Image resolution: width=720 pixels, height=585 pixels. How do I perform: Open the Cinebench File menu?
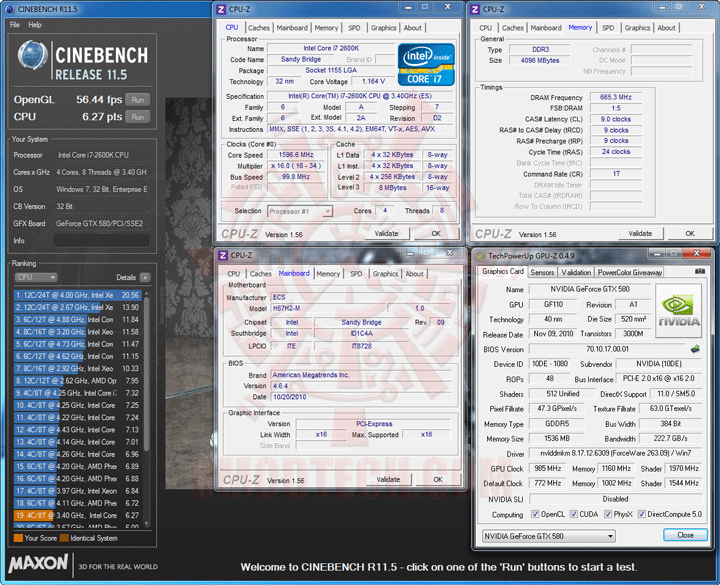pyautogui.click(x=15, y=25)
